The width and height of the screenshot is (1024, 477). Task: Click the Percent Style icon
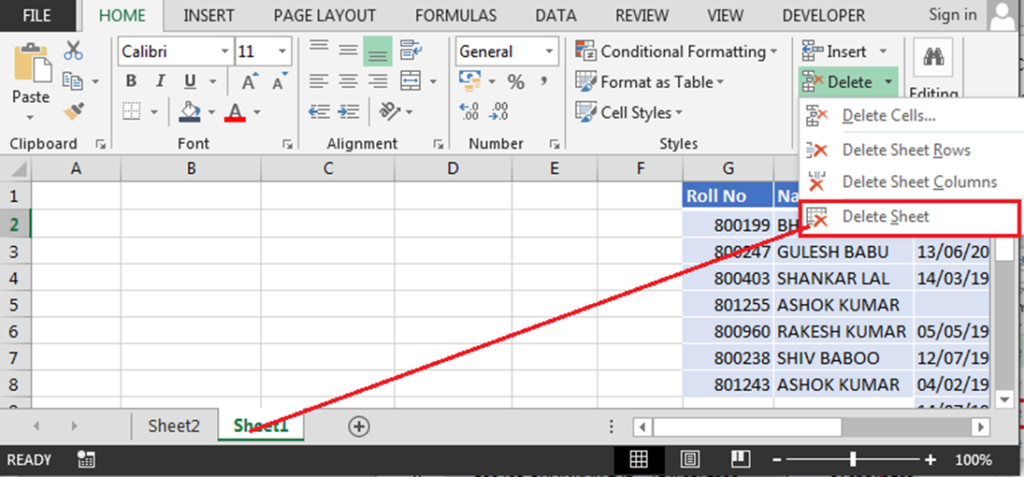click(516, 82)
